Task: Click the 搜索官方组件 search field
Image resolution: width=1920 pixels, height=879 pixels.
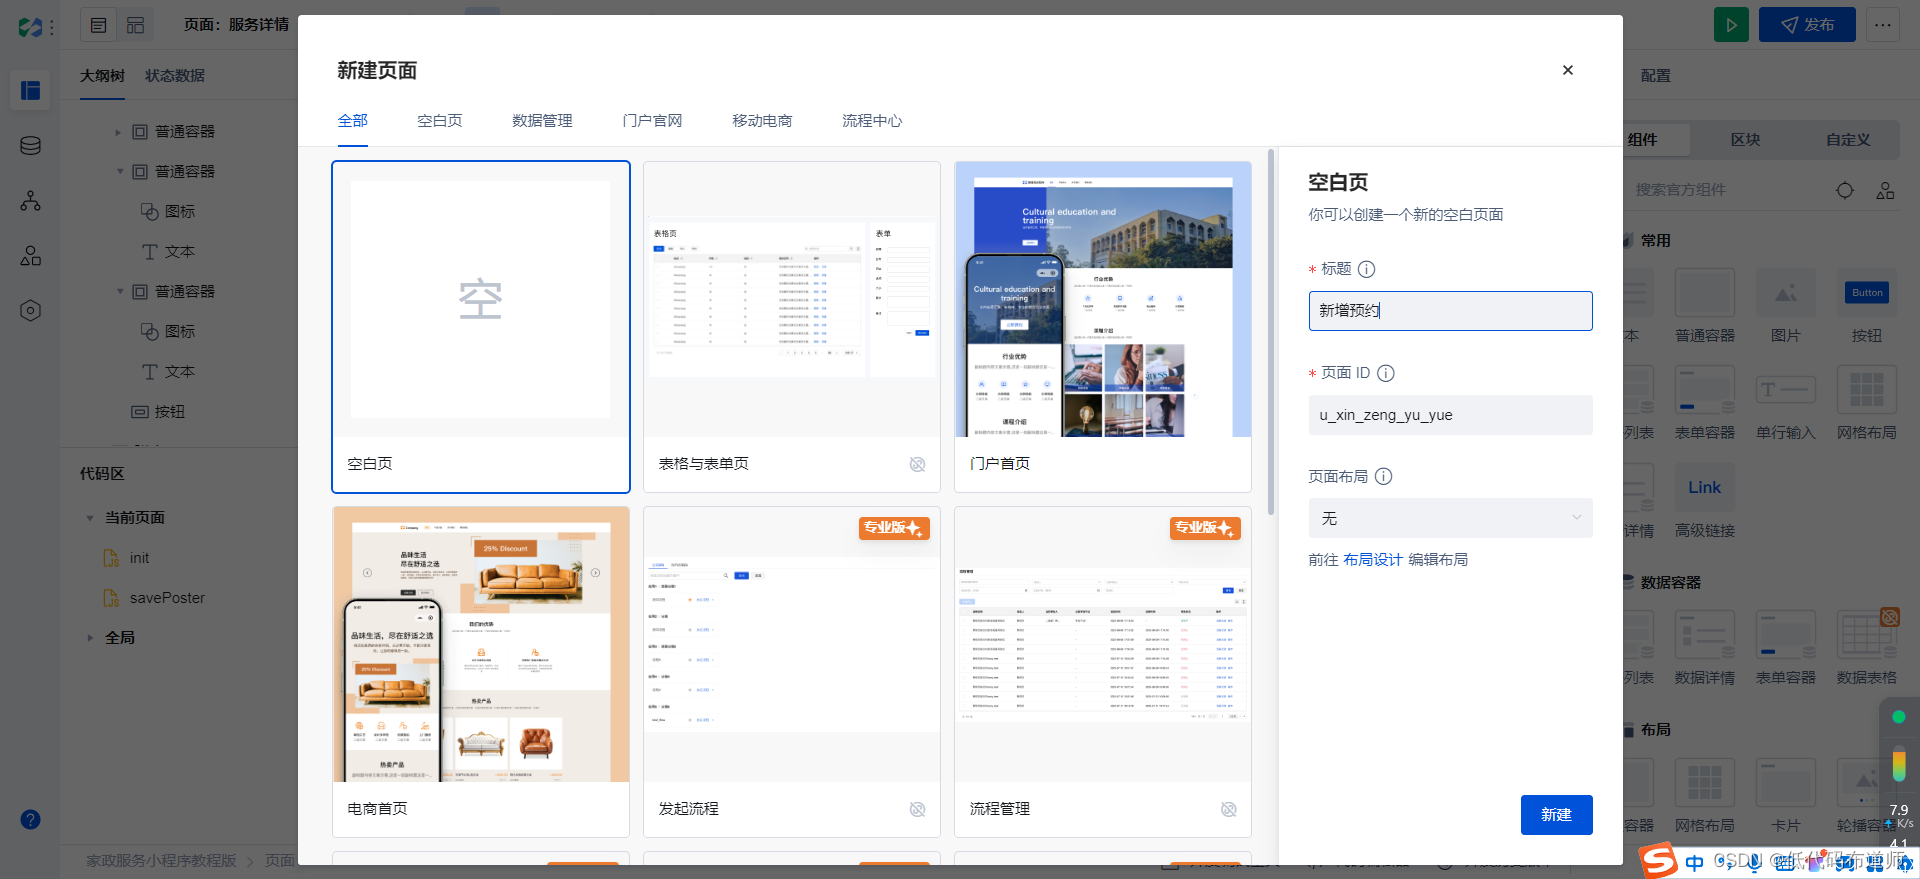Action: pos(1725,190)
